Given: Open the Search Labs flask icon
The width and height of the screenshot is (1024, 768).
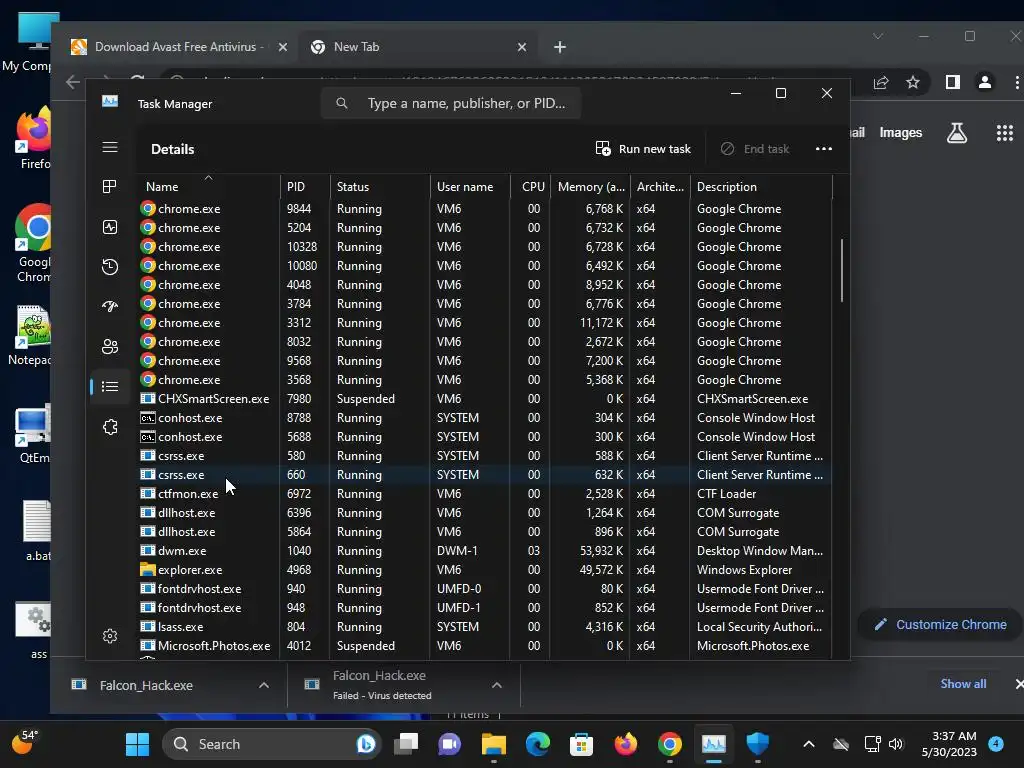Looking at the screenshot, I should coord(957,133).
